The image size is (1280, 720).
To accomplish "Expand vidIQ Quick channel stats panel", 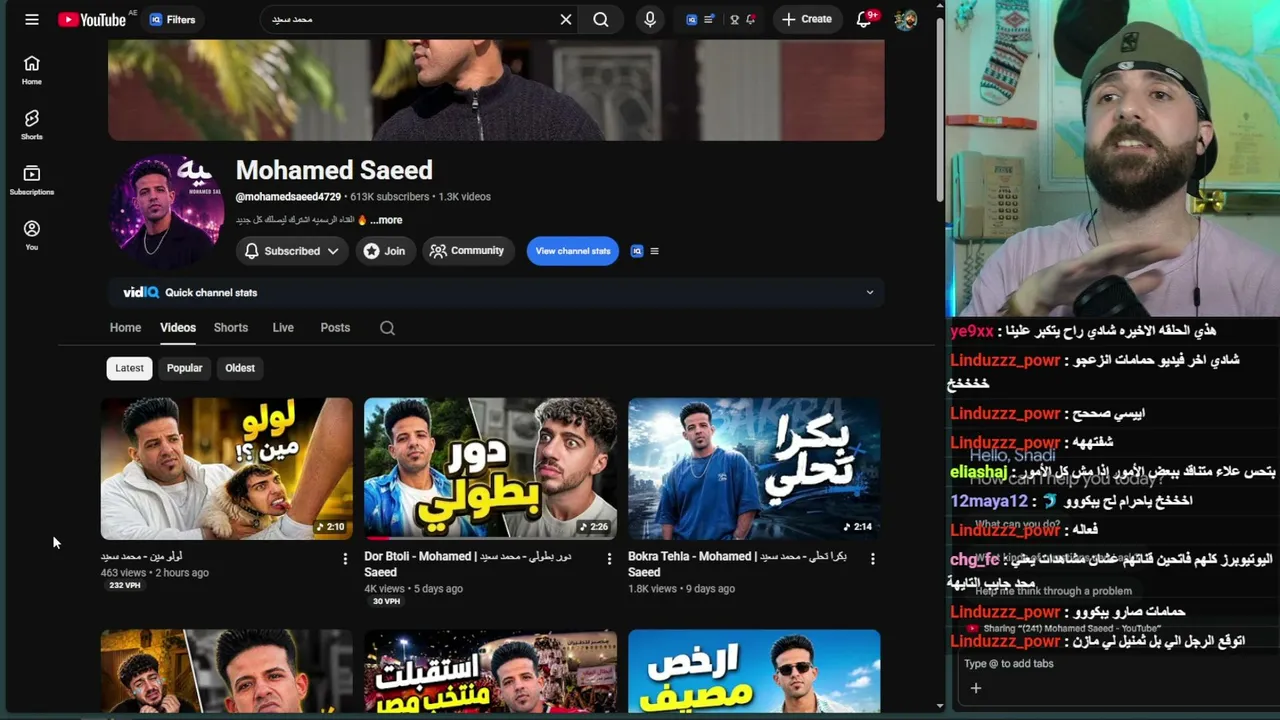I will pos(496,293).
